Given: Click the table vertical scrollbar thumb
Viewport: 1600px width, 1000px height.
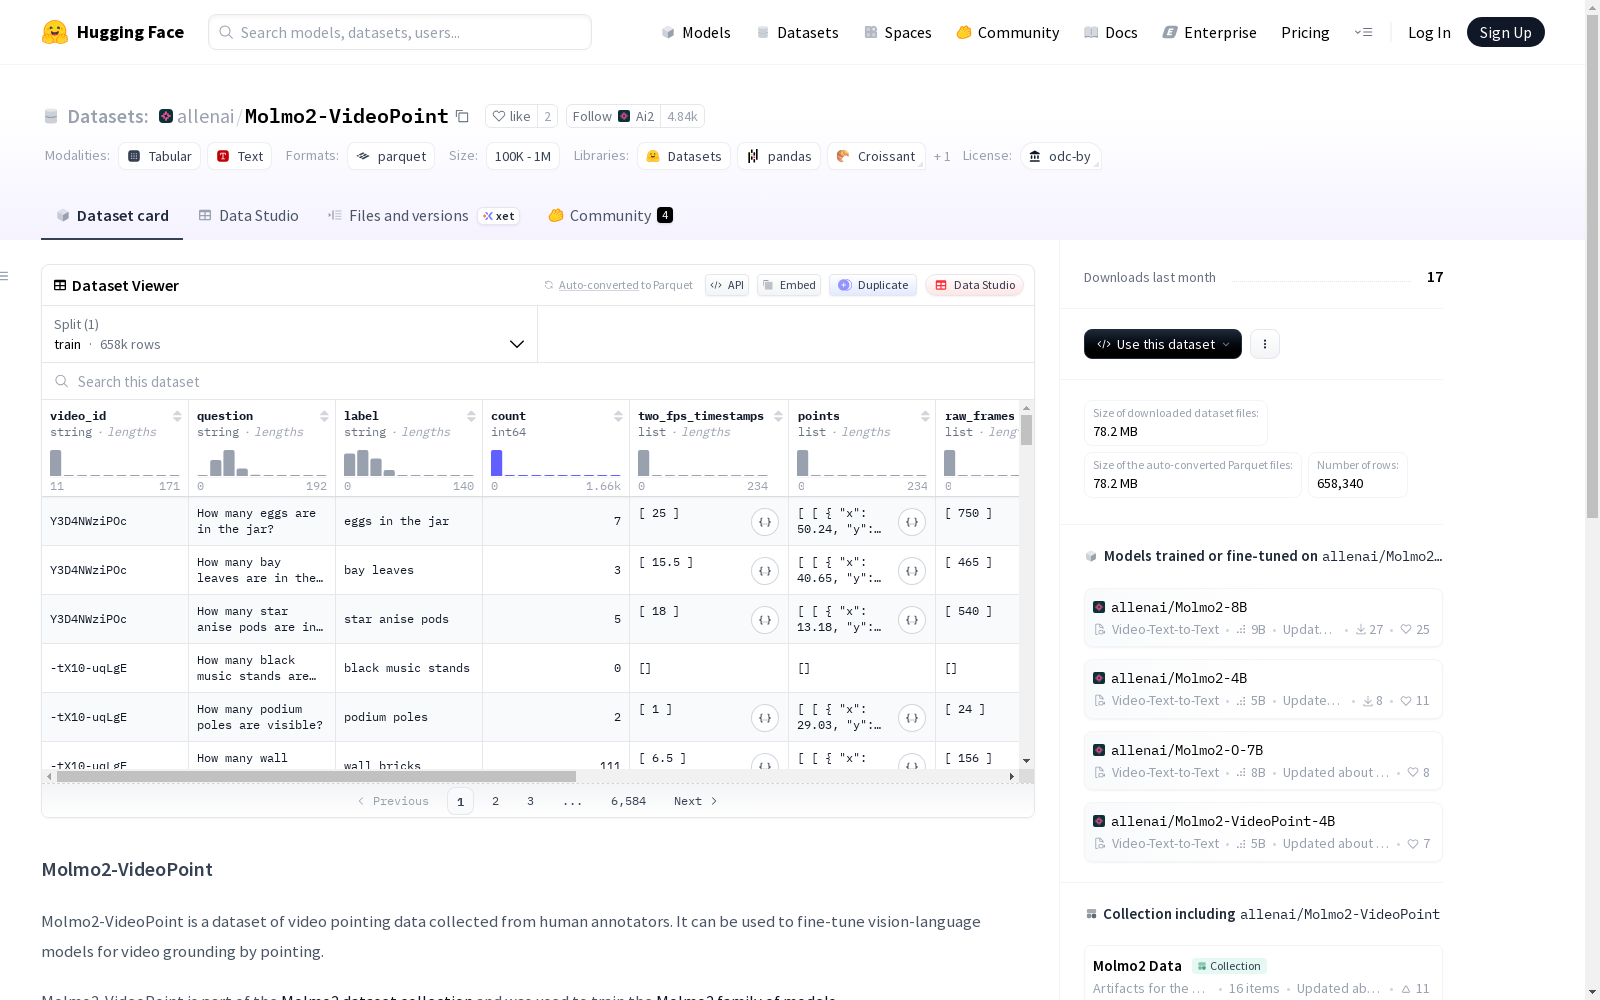Looking at the screenshot, I should tap(1027, 430).
